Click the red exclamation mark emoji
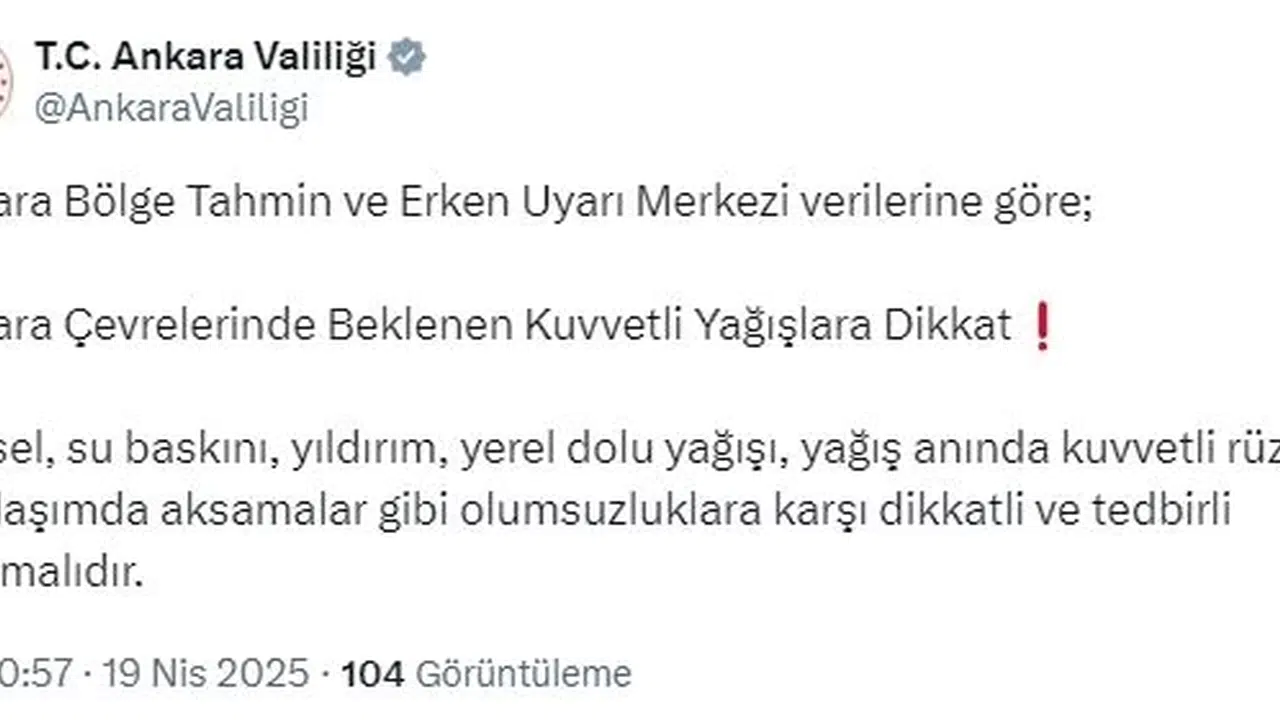The width and height of the screenshot is (1280, 720). (x=1042, y=328)
